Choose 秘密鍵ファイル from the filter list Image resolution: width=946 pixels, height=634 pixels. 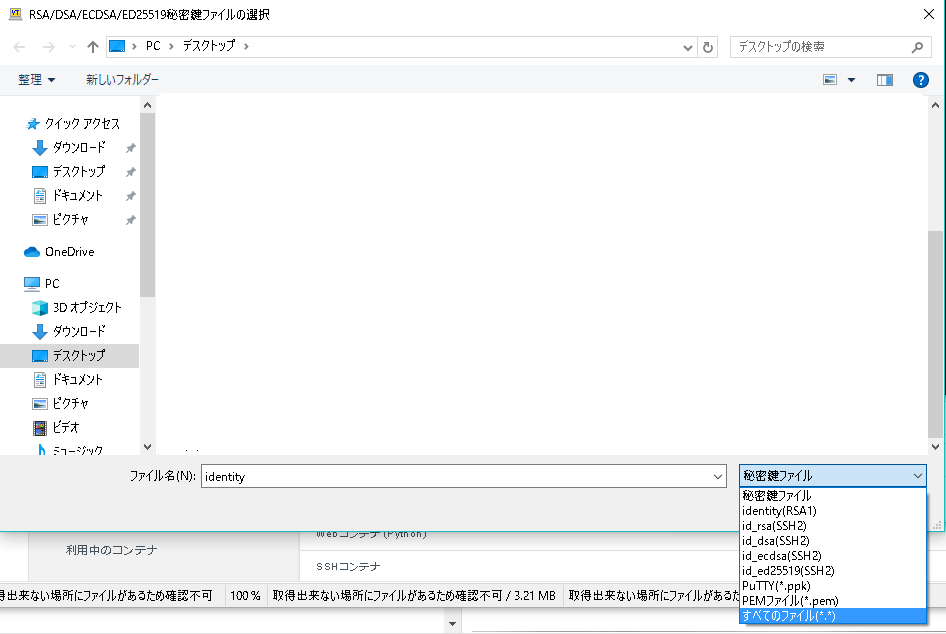833,496
